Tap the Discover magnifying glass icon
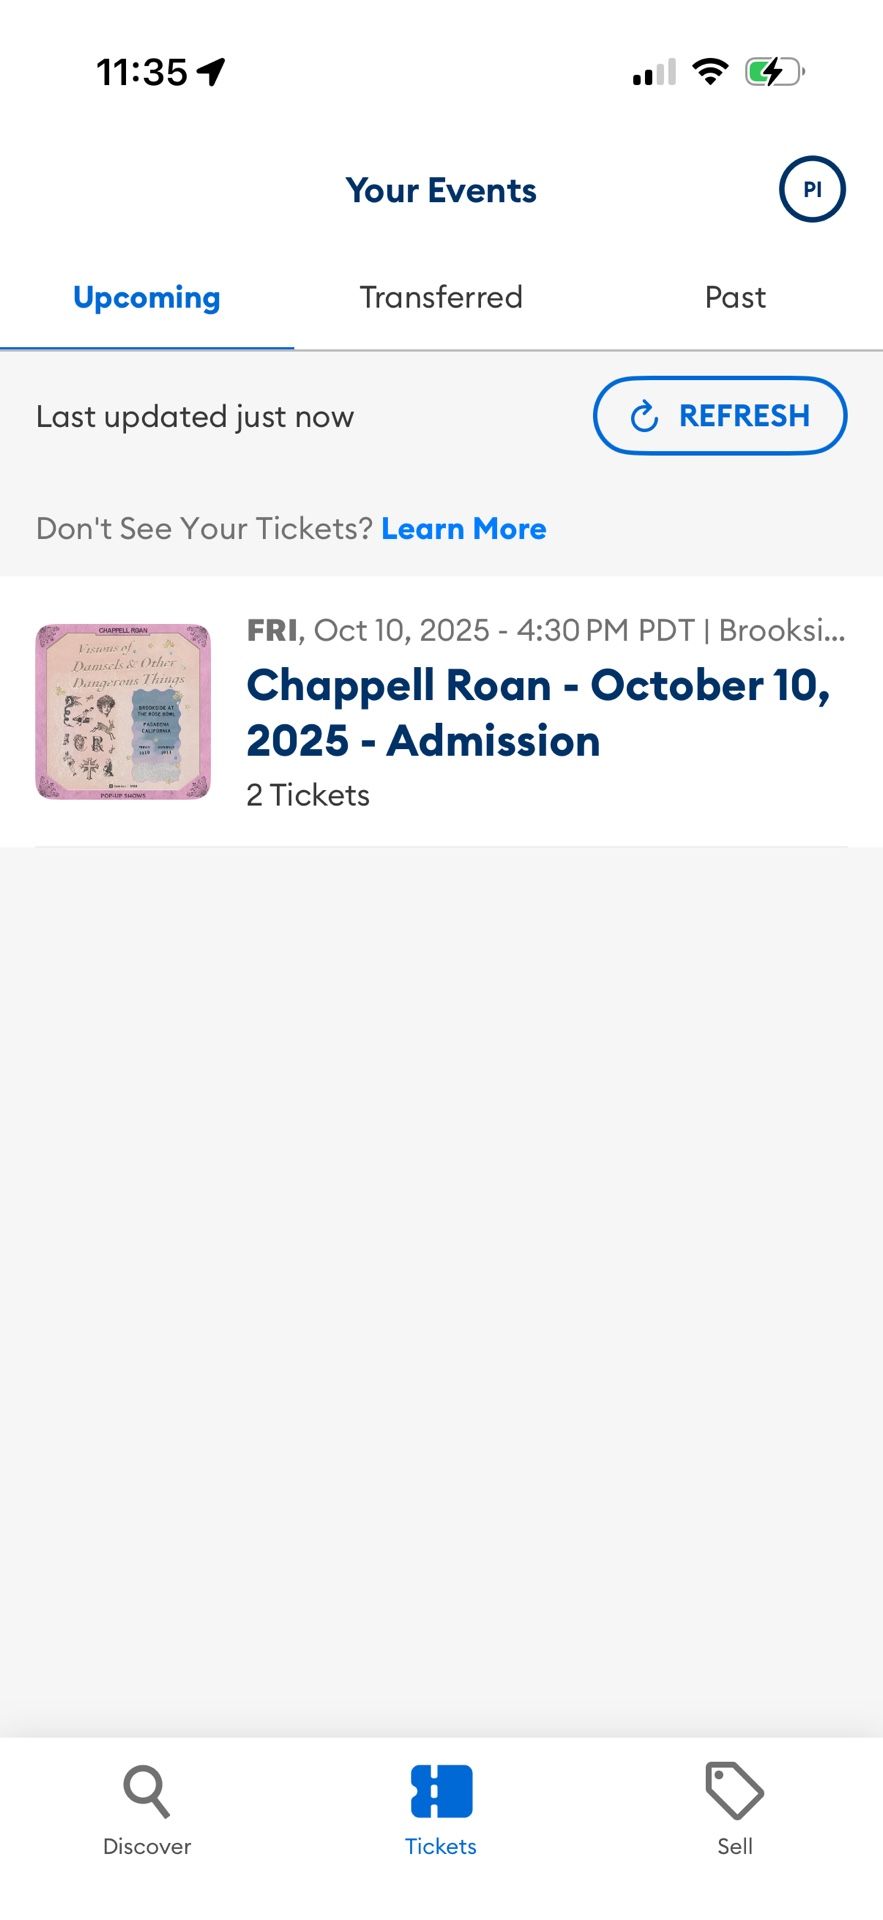 click(146, 1791)
